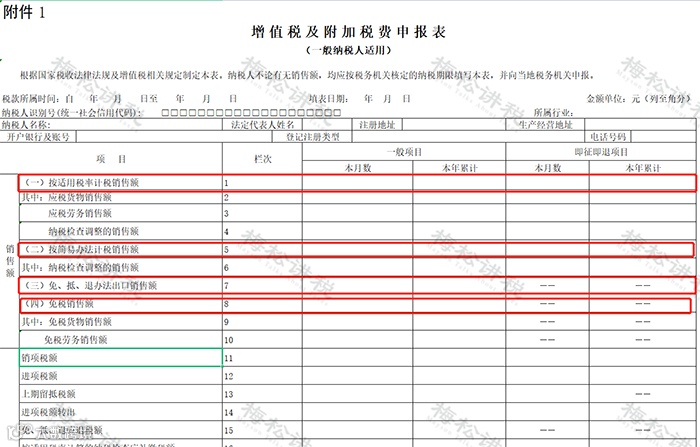Screen dimensions: 700x447
Task: Click the 生产经营地址 cell
Action: [545, 125]
